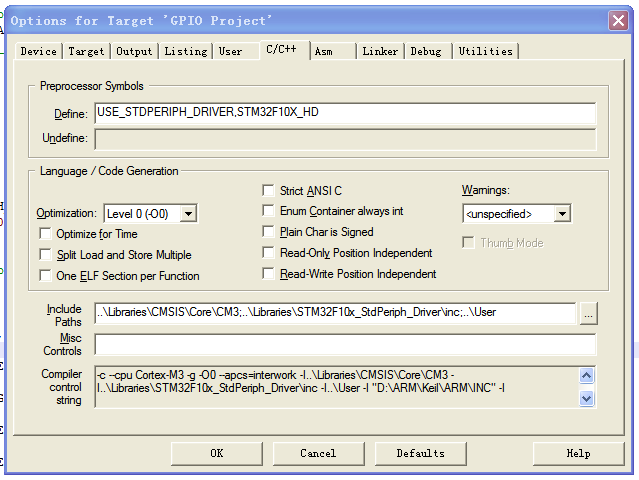Toggle Plain Char is Signed

(x=268, y=232)
